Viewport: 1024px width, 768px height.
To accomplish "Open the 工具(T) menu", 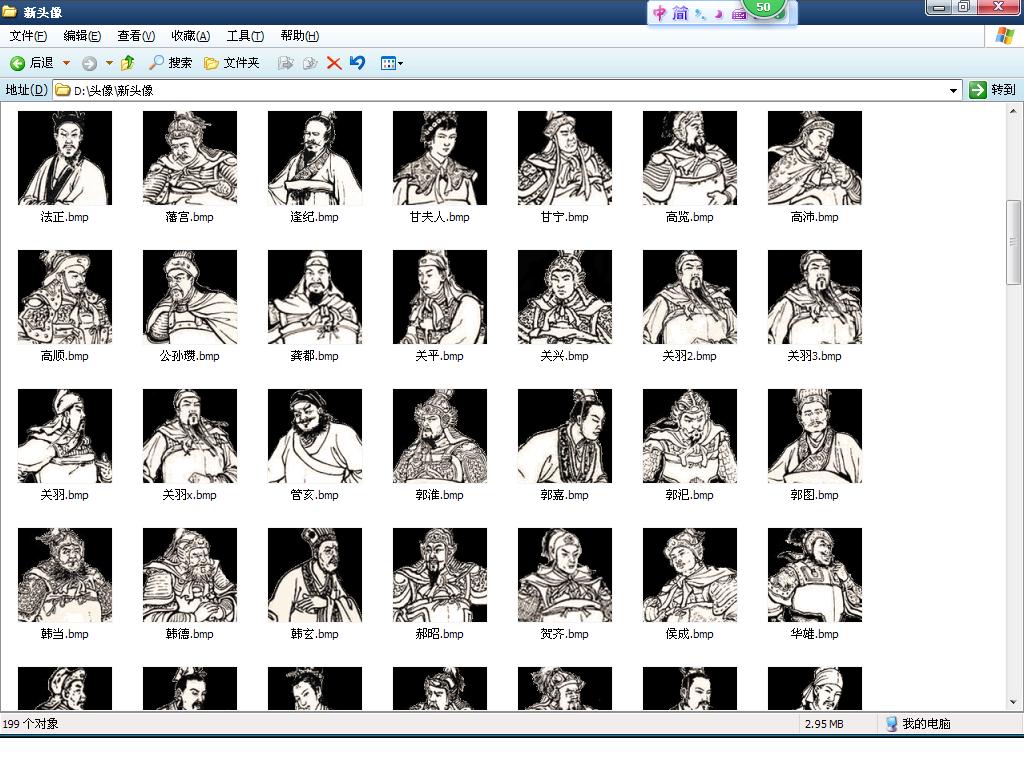I will point(245,36).
